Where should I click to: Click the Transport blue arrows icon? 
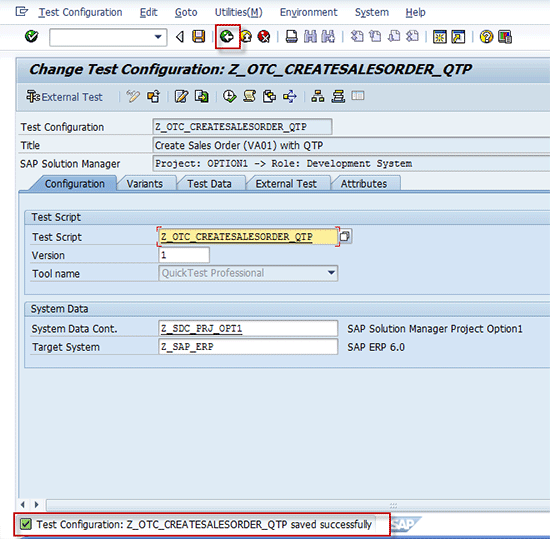click(x=290, y=96)
